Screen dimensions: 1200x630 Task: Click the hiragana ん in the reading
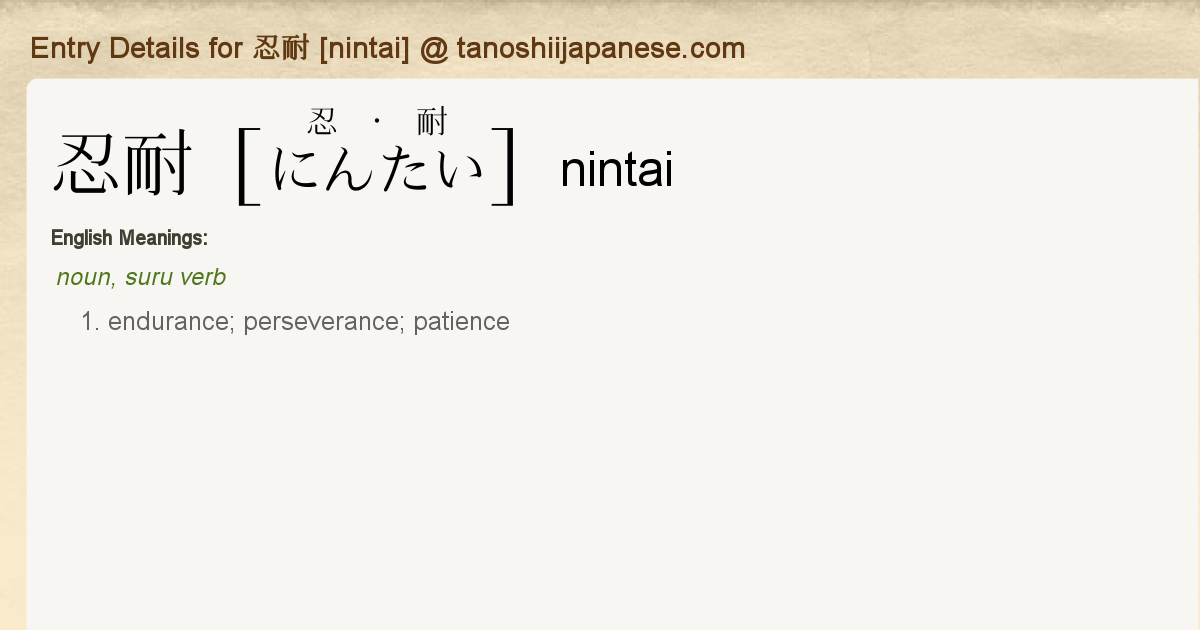click(352, 169)
